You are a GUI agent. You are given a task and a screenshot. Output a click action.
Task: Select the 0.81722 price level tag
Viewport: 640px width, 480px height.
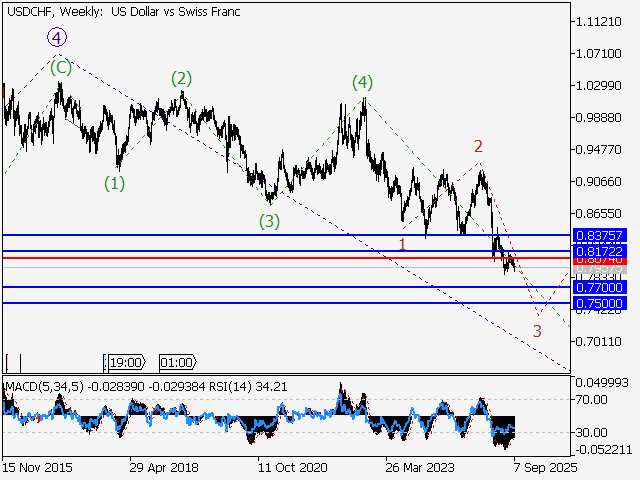click(600, 250)
